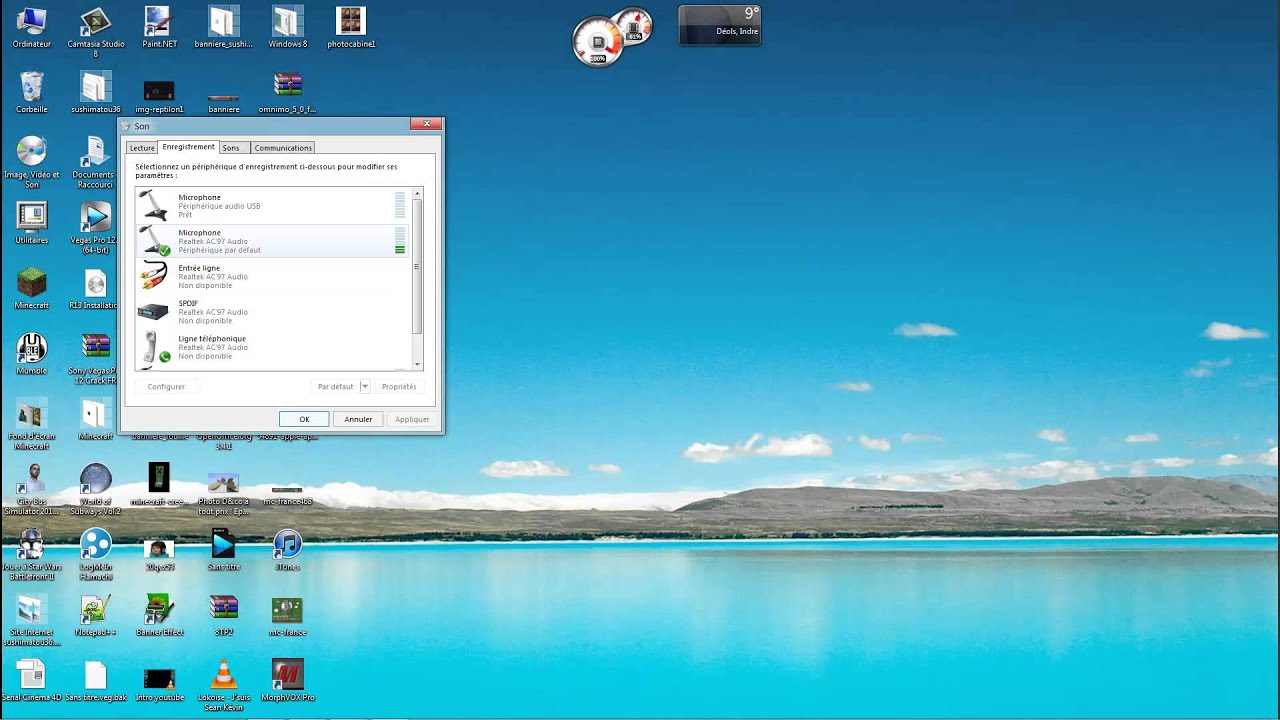Viewport: 1280px width, 720px height.
Task: Select the Entrée ligne device
Action: [x=272, y=276]
